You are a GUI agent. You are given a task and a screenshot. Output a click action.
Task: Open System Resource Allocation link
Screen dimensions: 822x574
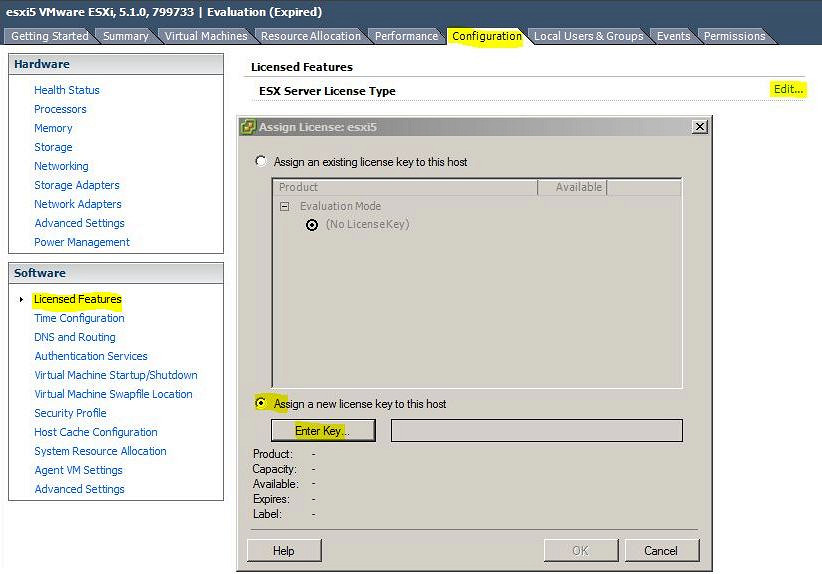(100, 451)
